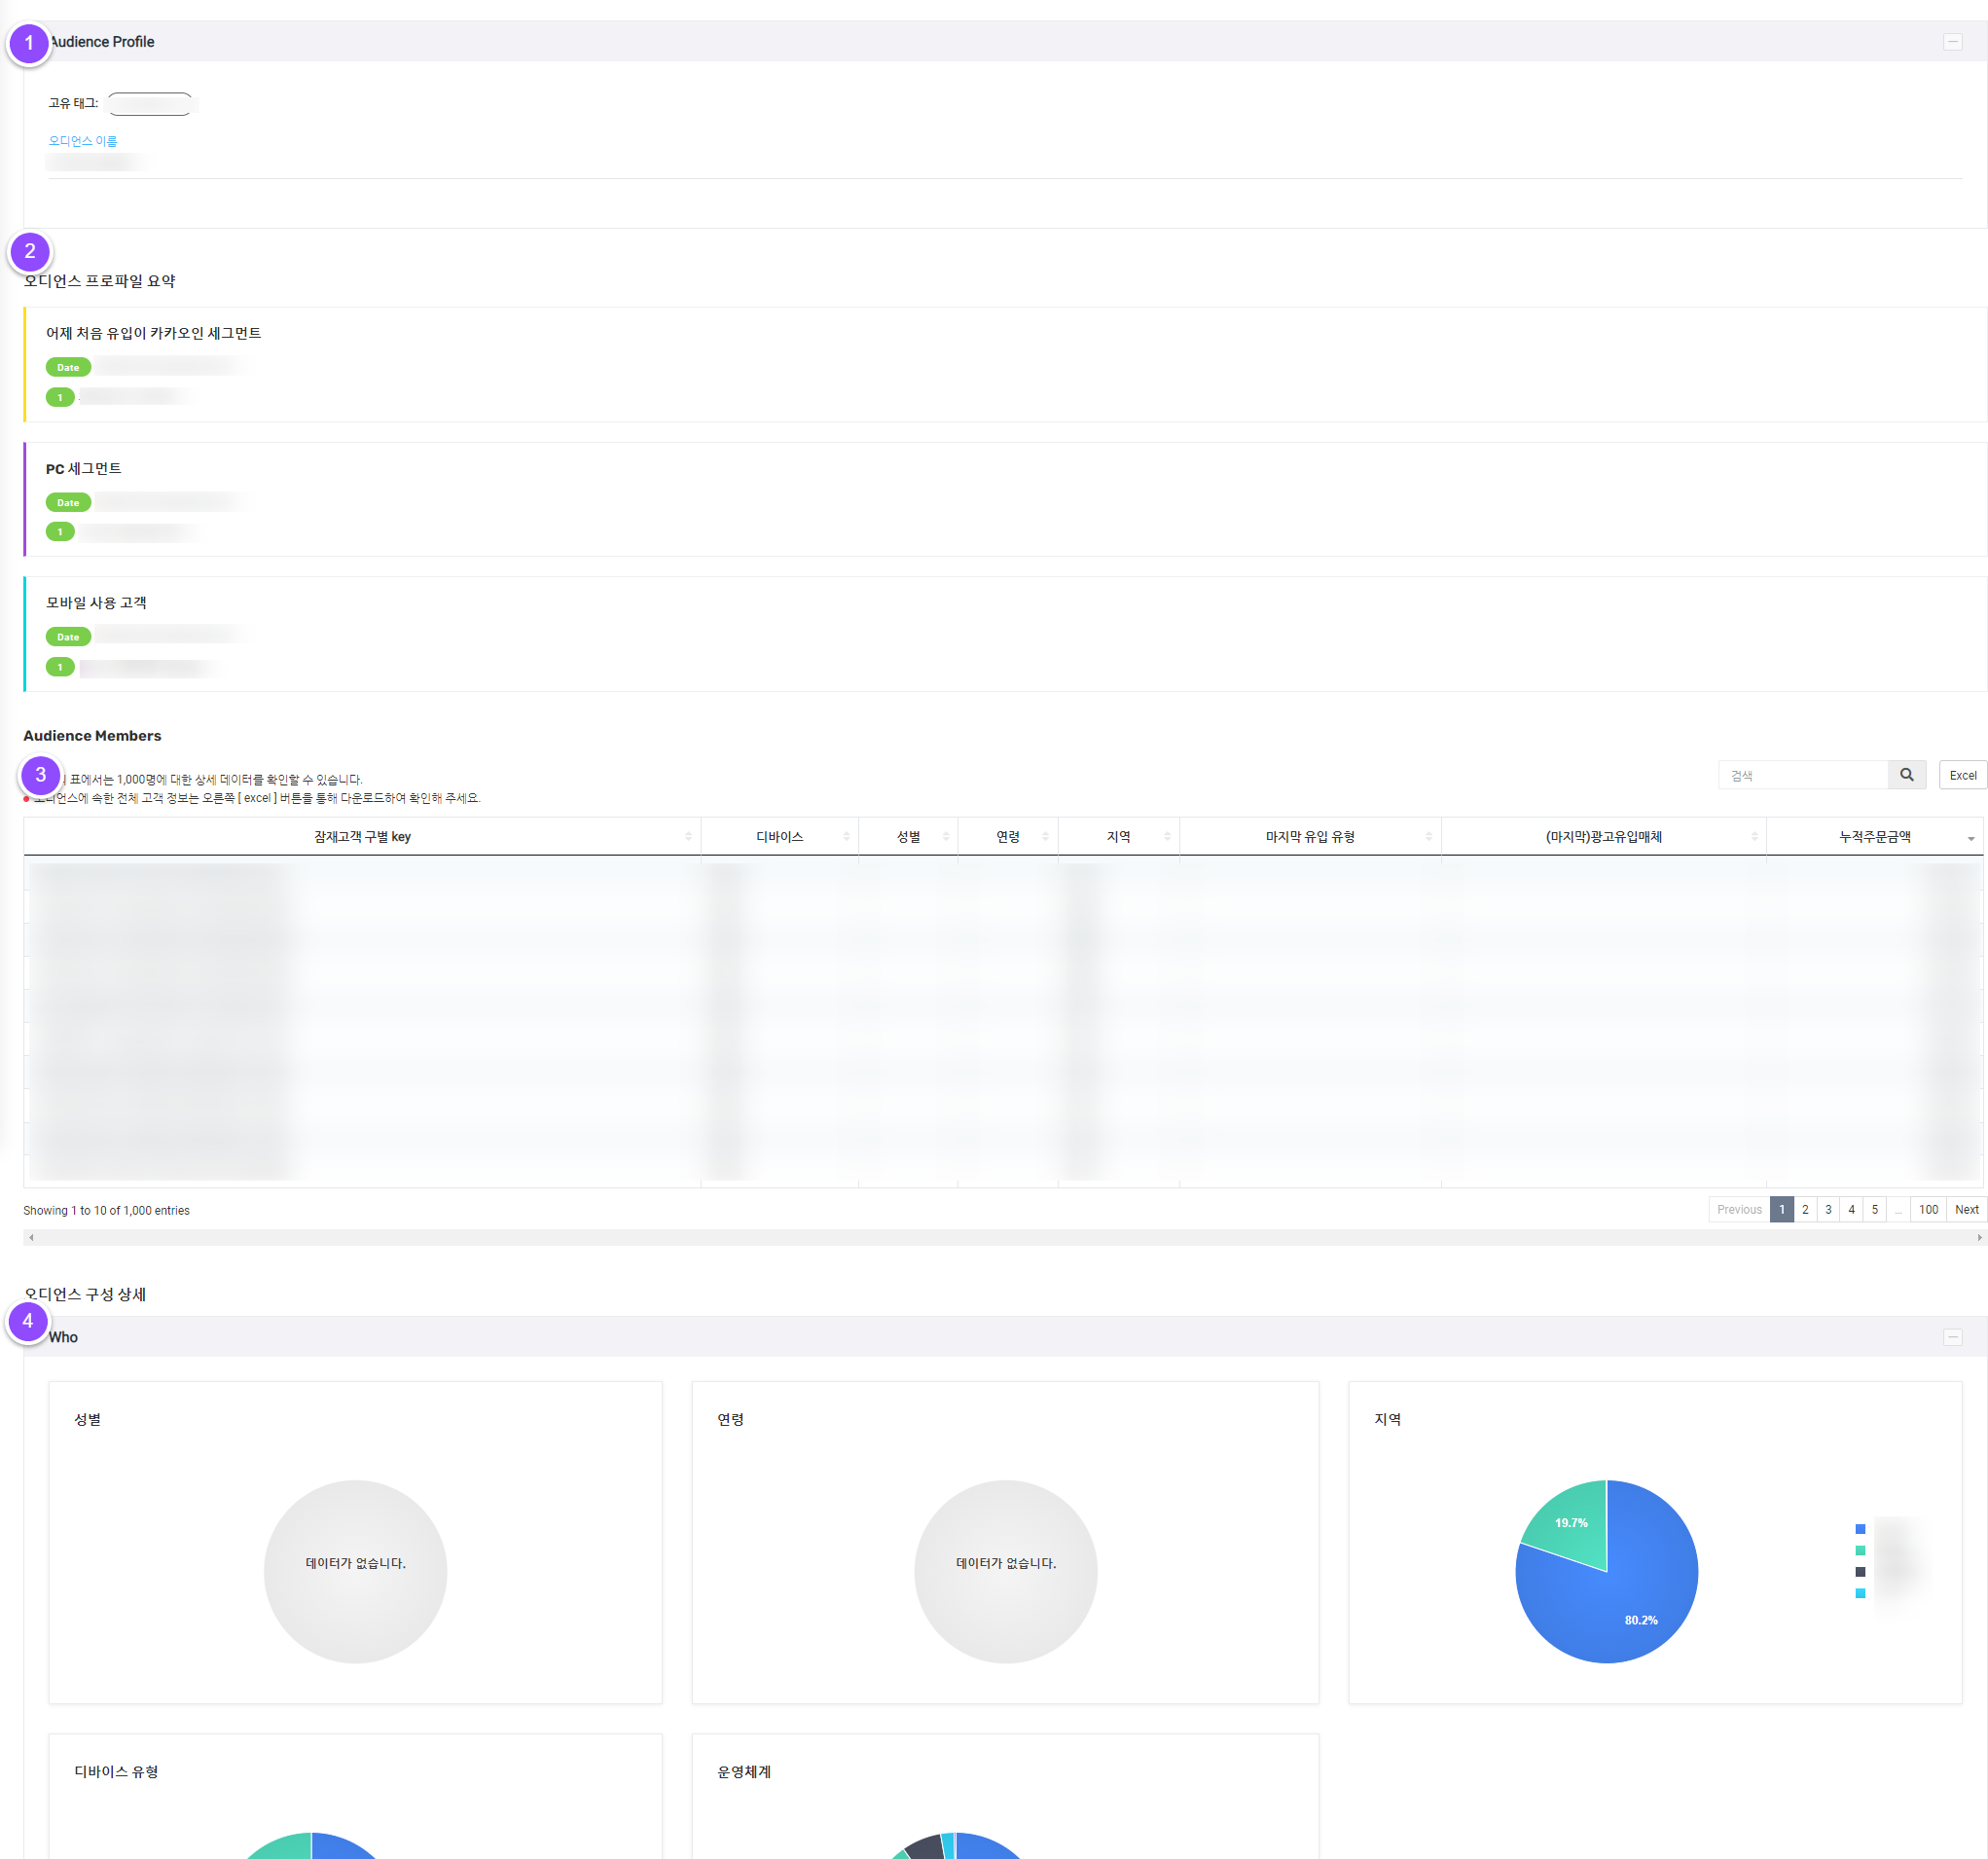Jump to page 100 of members
The height and width of the screenshot is (1859, 1988).
coord(1928,1209)
